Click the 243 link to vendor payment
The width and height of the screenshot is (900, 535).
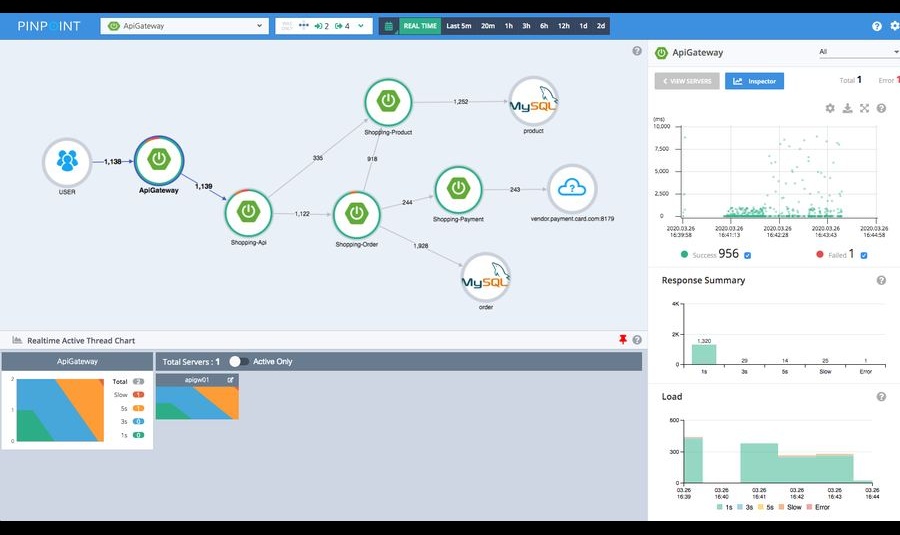pyautogui.click(x=515, y=189)
